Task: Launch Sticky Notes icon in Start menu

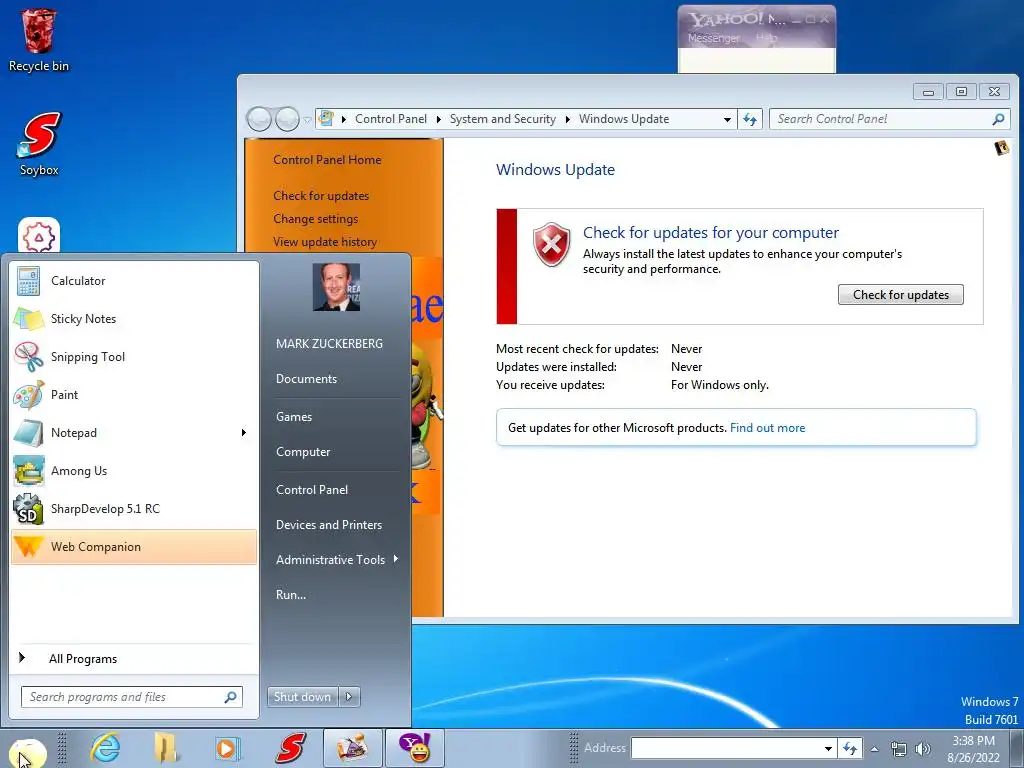Action: pos(29,319)
